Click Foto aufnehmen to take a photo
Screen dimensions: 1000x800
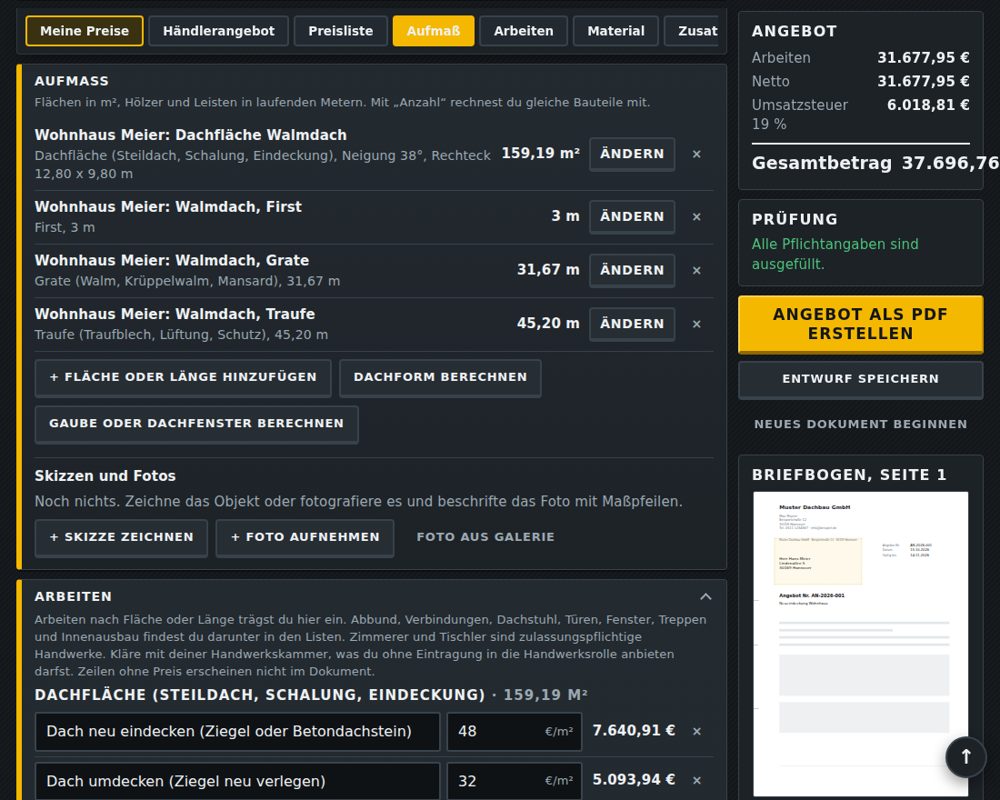(x=305, y=538)
